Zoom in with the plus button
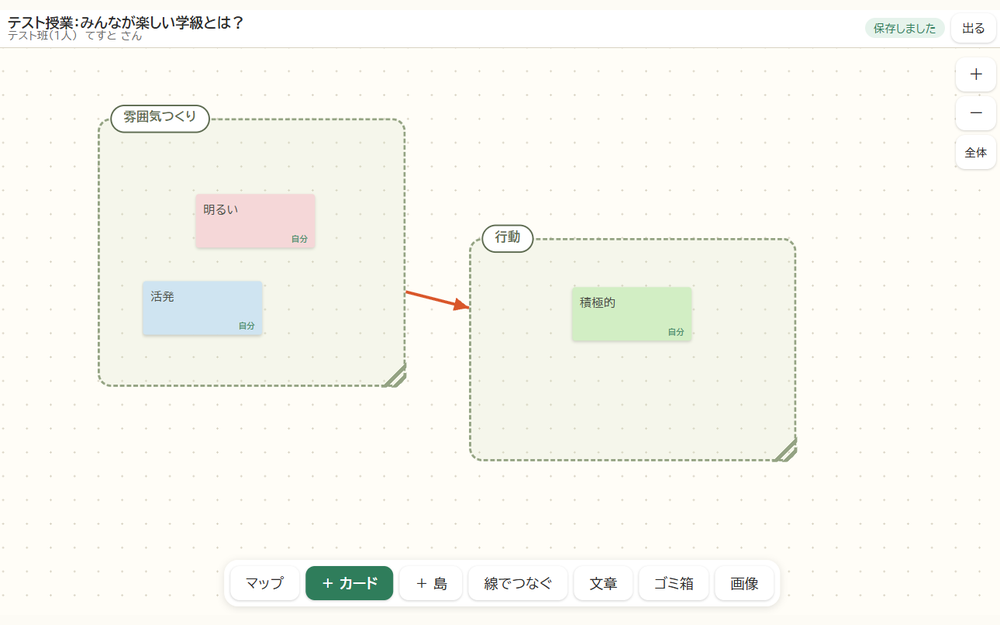Image resolution: width=1000 pixels, height=625 pixels. tap(975, 75)
